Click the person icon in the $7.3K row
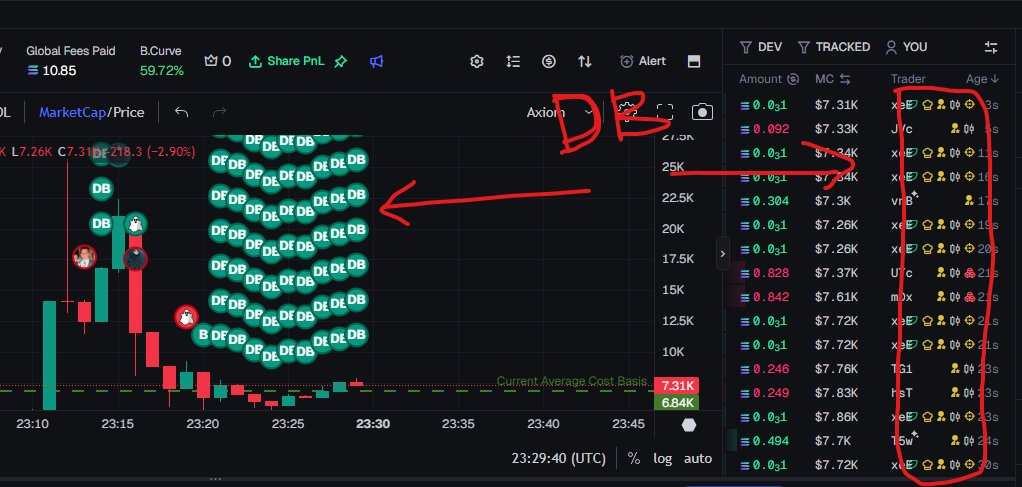This screenshot has height=487, width=1022. [x=969, y=201]
